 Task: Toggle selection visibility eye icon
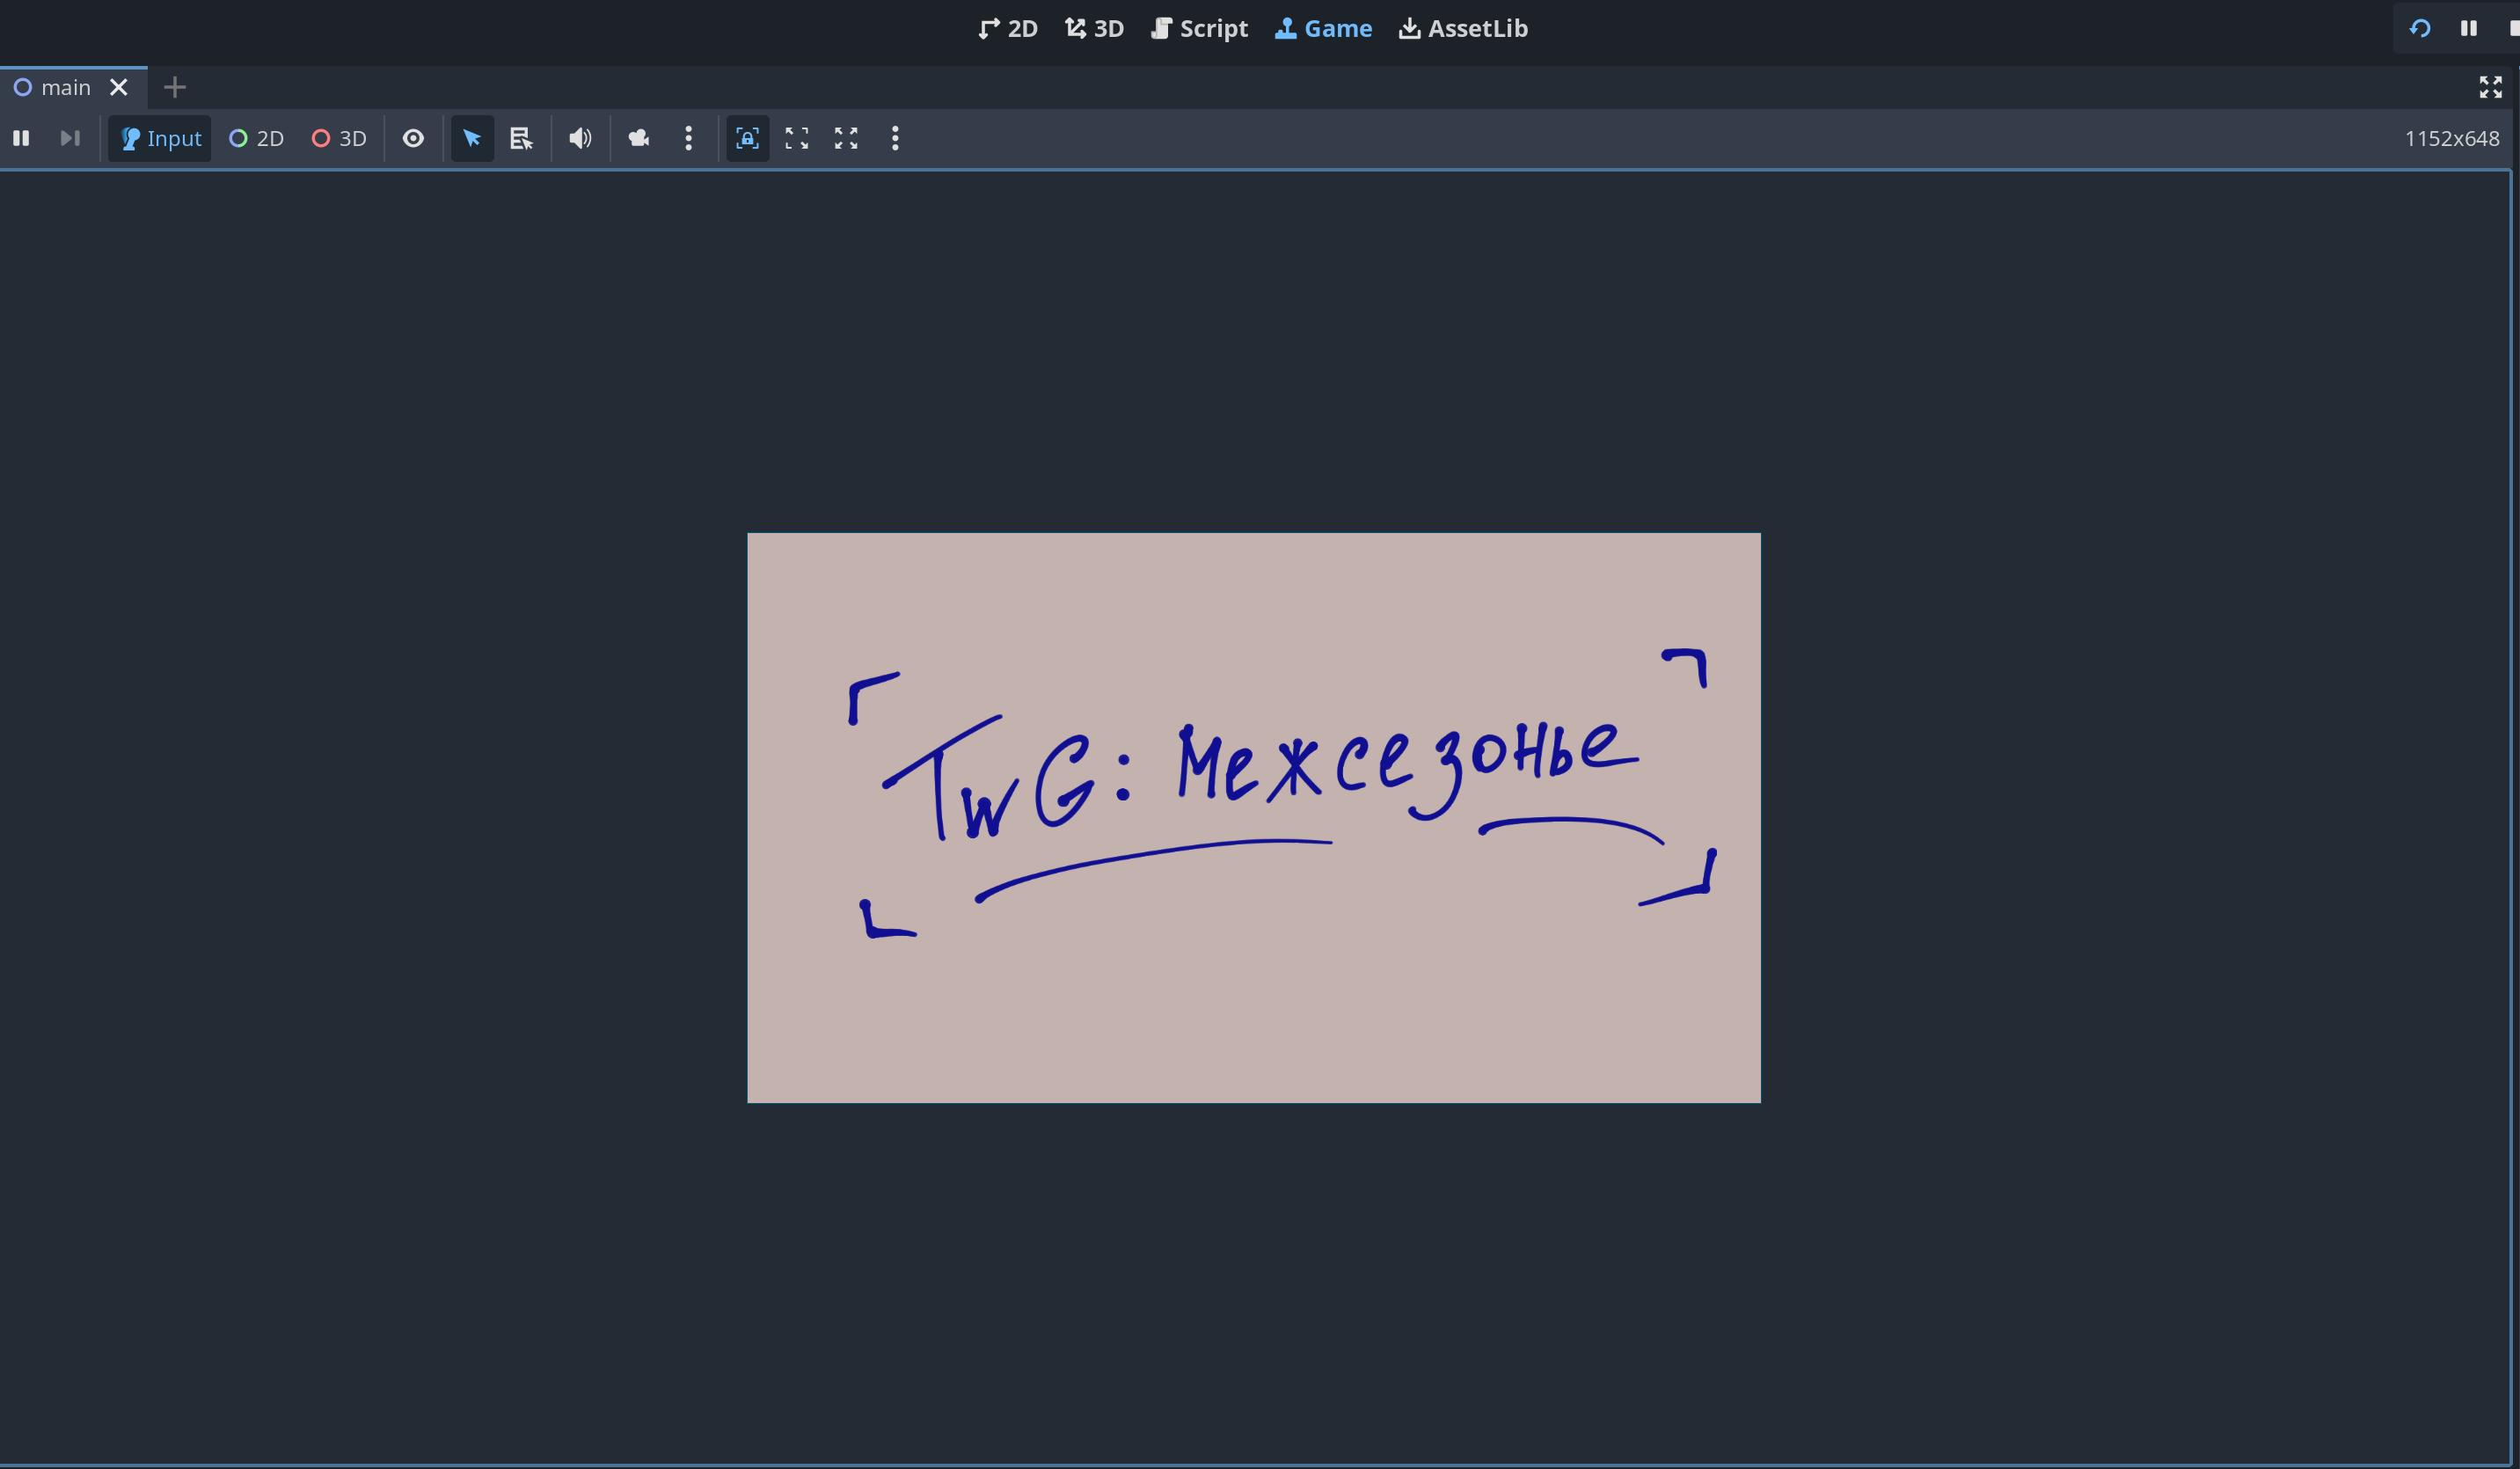coord(413,138)
